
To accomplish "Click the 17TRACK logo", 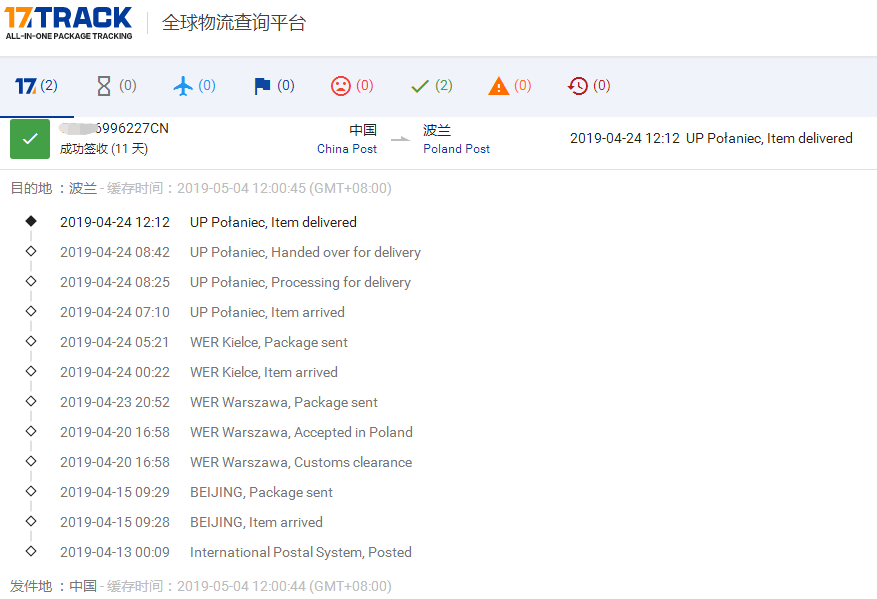I will point(68,22).
